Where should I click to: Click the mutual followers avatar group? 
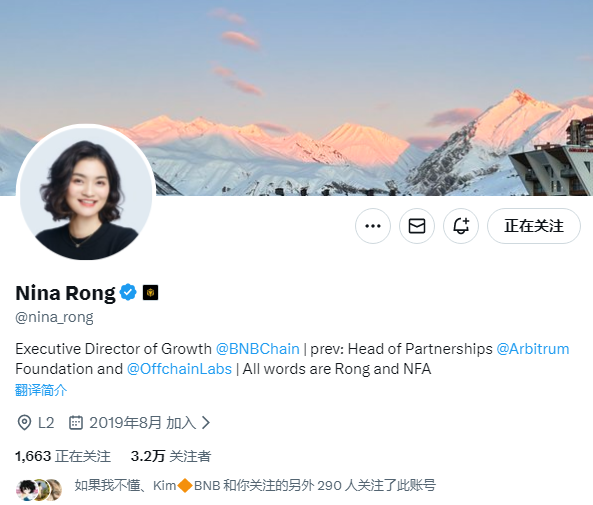point(39,489)
